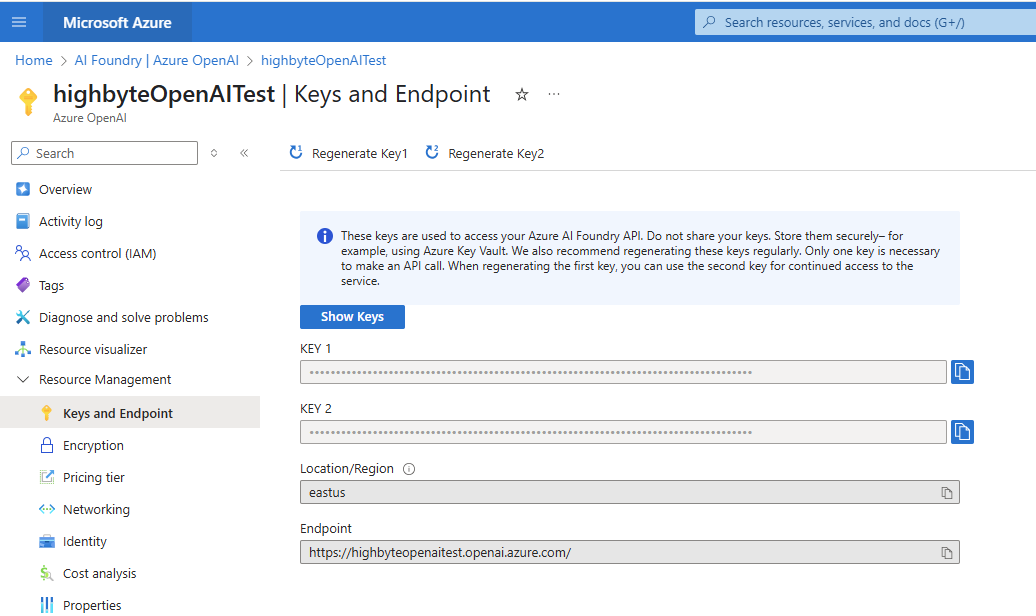This screenshot has width=1036, height=616.
Task: Open AI Foundry | Azure OpenAI breadcrumb
Action: (157, 60)
